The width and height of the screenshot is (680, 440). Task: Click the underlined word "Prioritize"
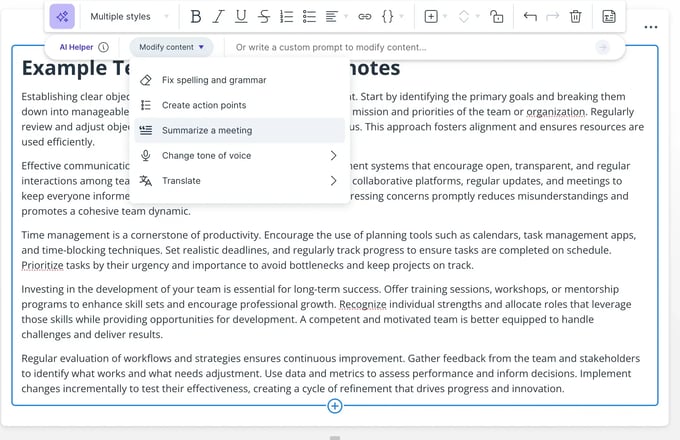[x=42, y=265]
